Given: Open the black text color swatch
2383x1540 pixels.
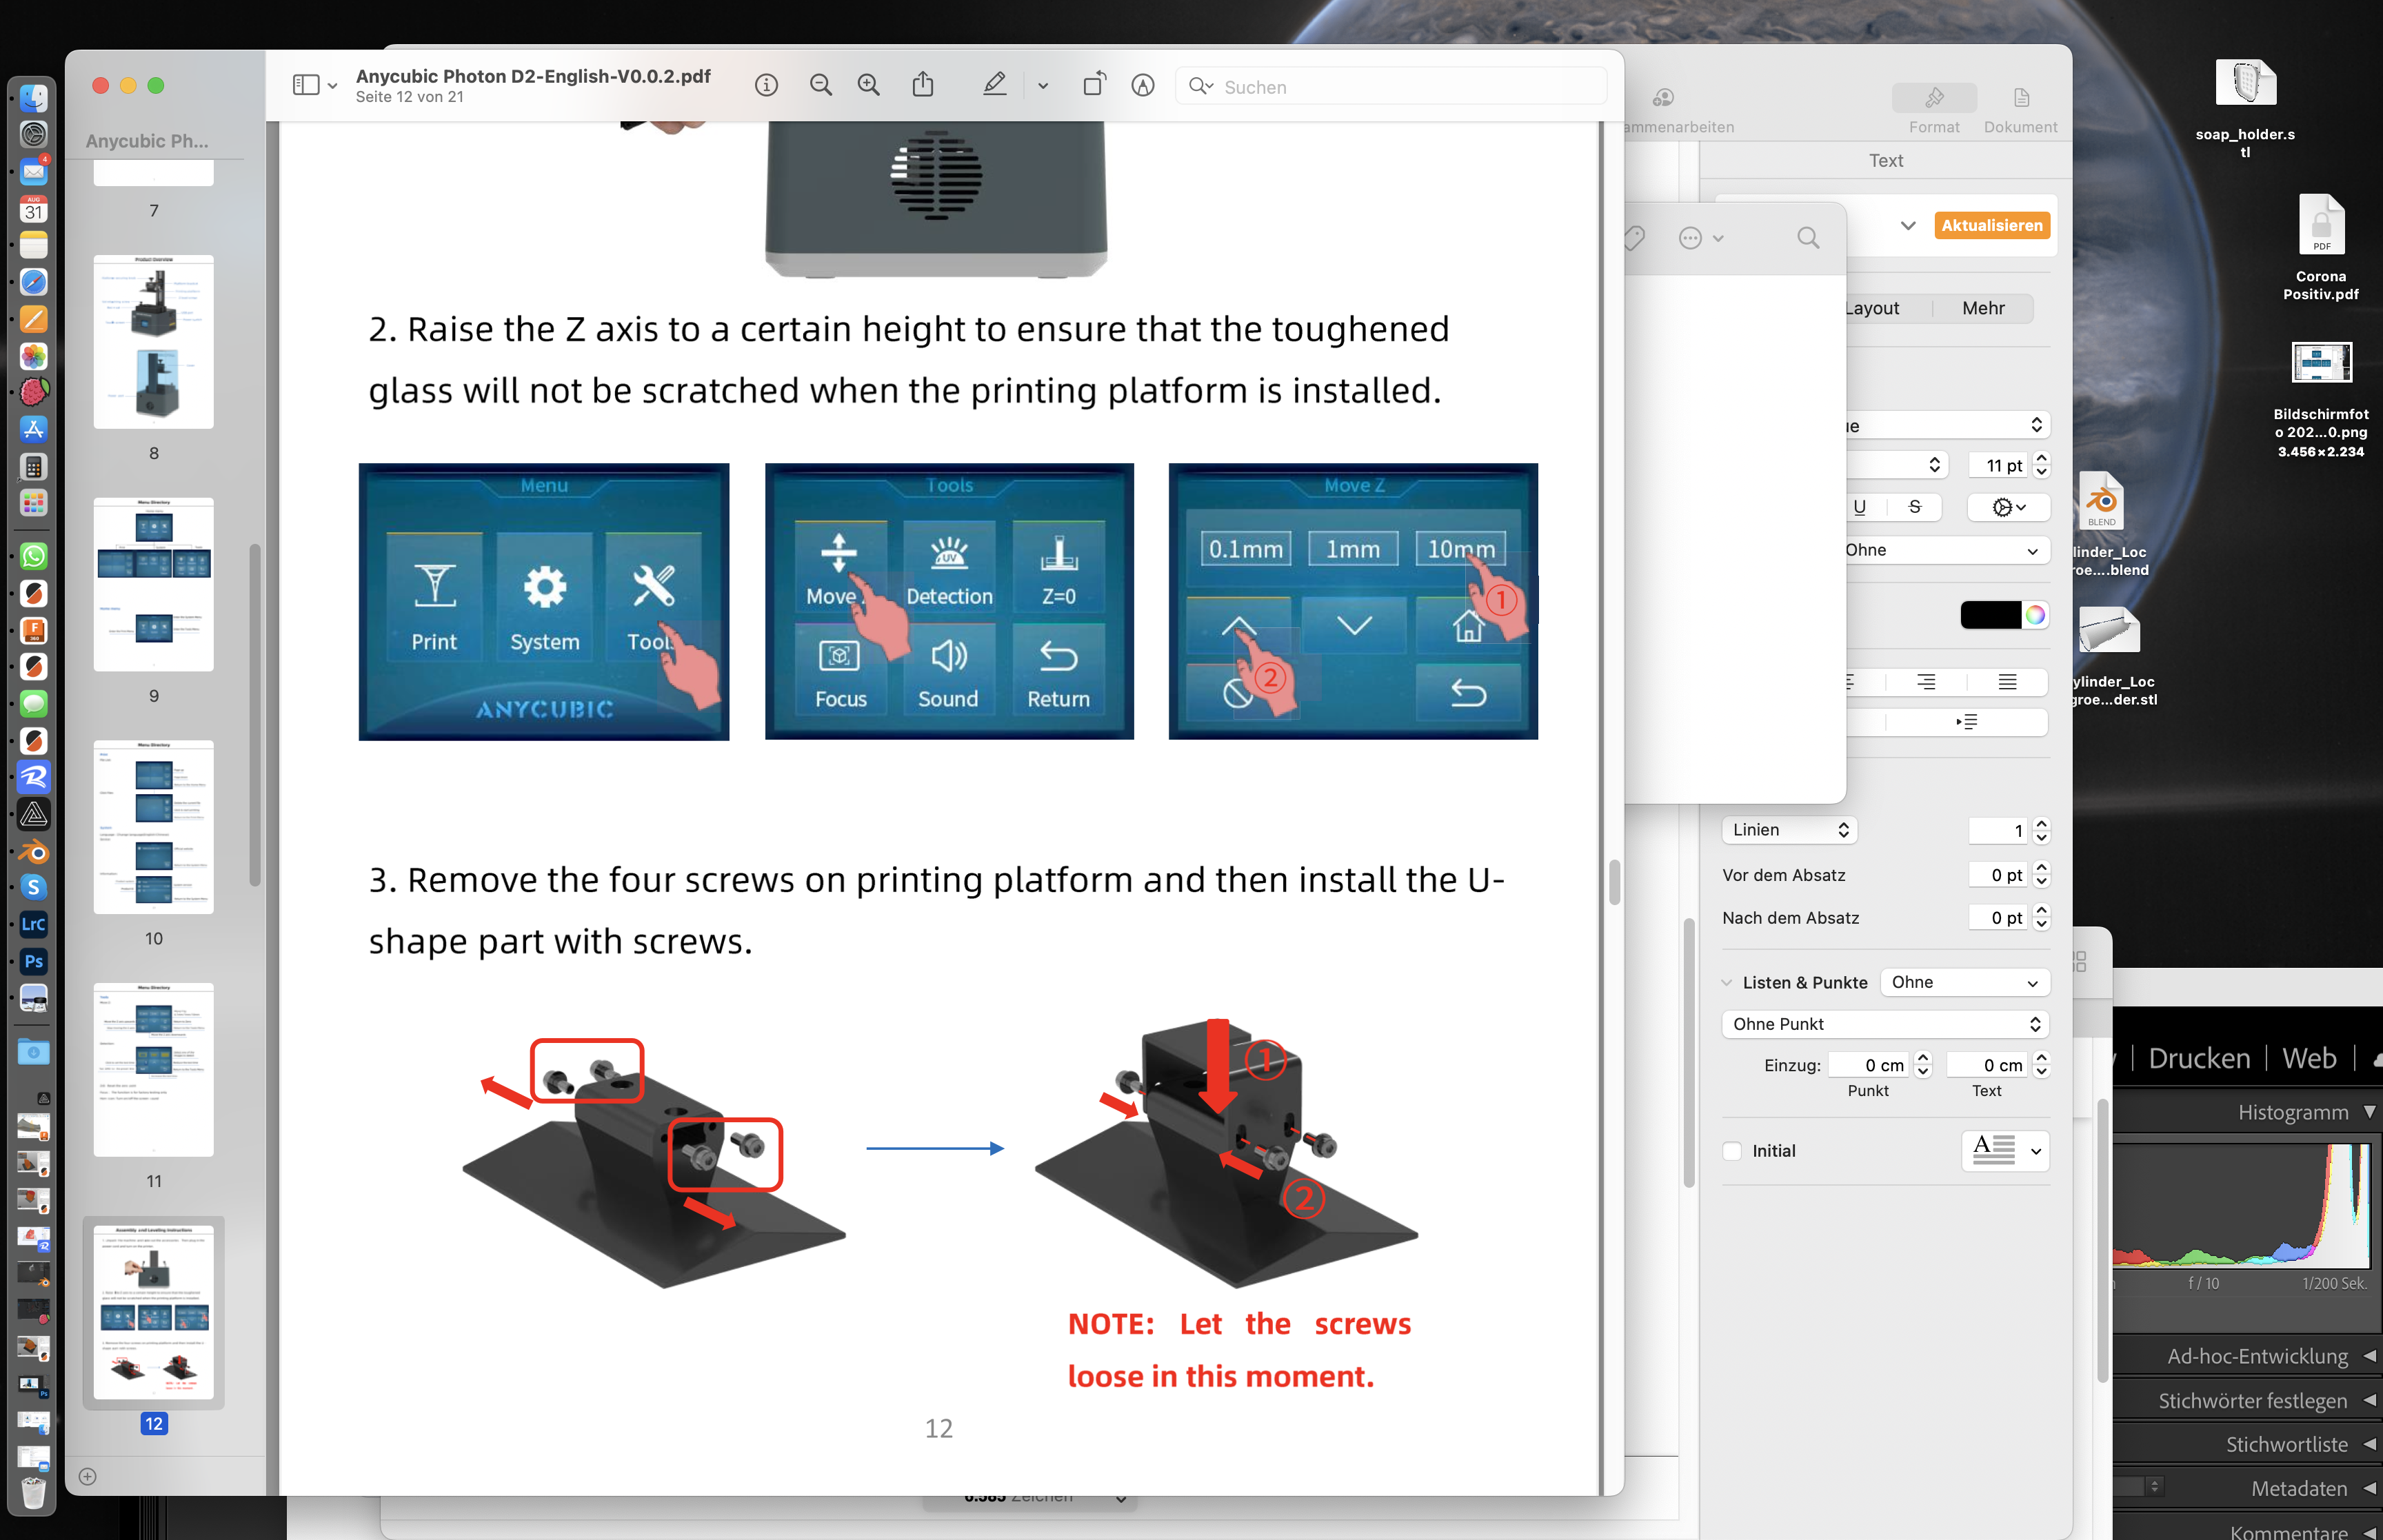Looking at the screenshot, I should (x=1990, y=615).
